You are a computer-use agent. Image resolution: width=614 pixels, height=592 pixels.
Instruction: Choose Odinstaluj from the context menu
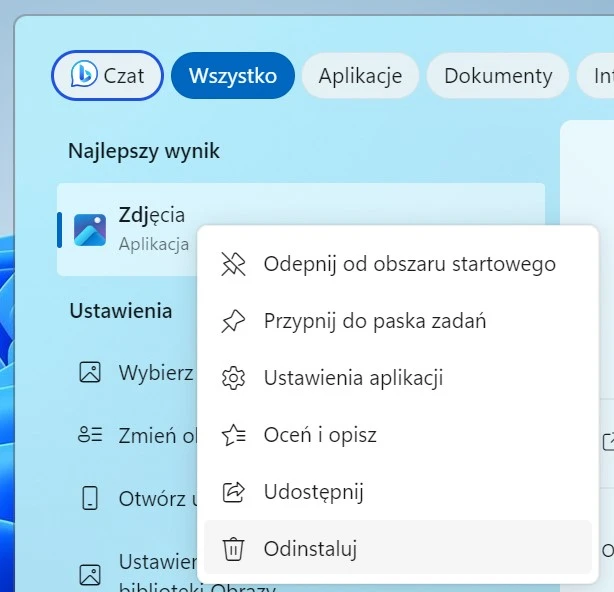pos(310,549)
